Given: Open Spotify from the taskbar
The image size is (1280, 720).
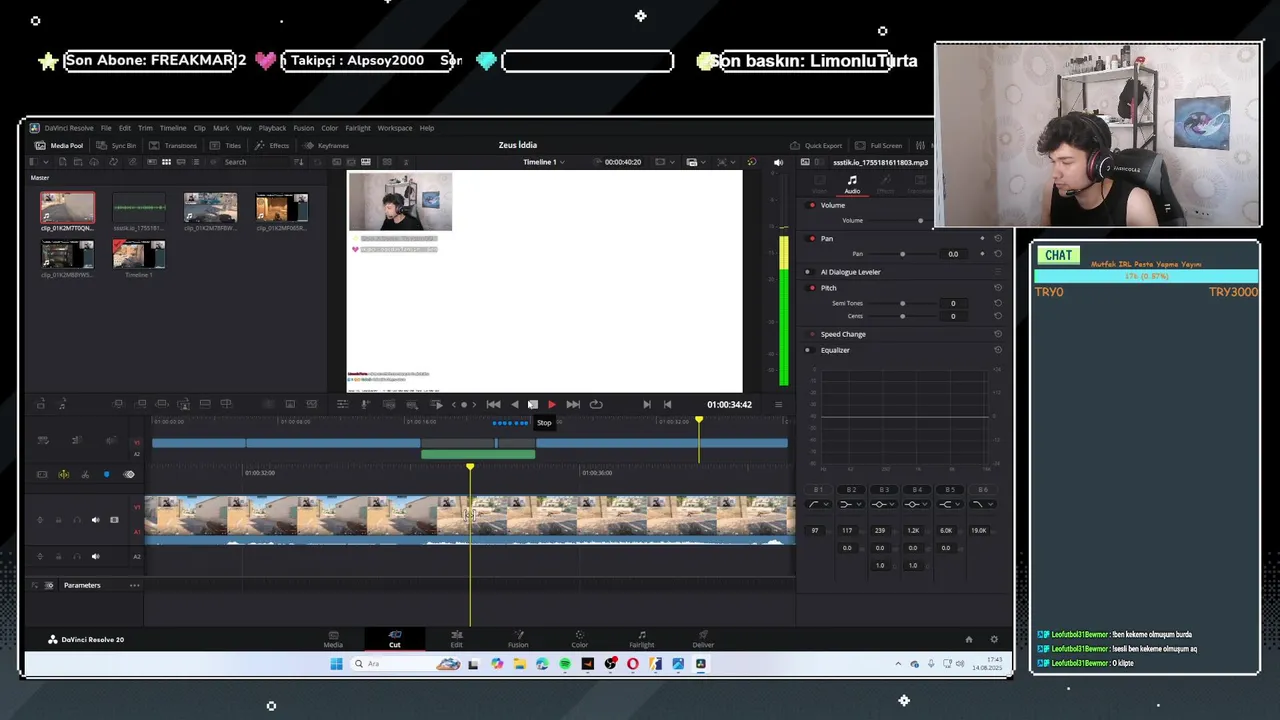Looking at the screenshot, I should pos(565,664).
